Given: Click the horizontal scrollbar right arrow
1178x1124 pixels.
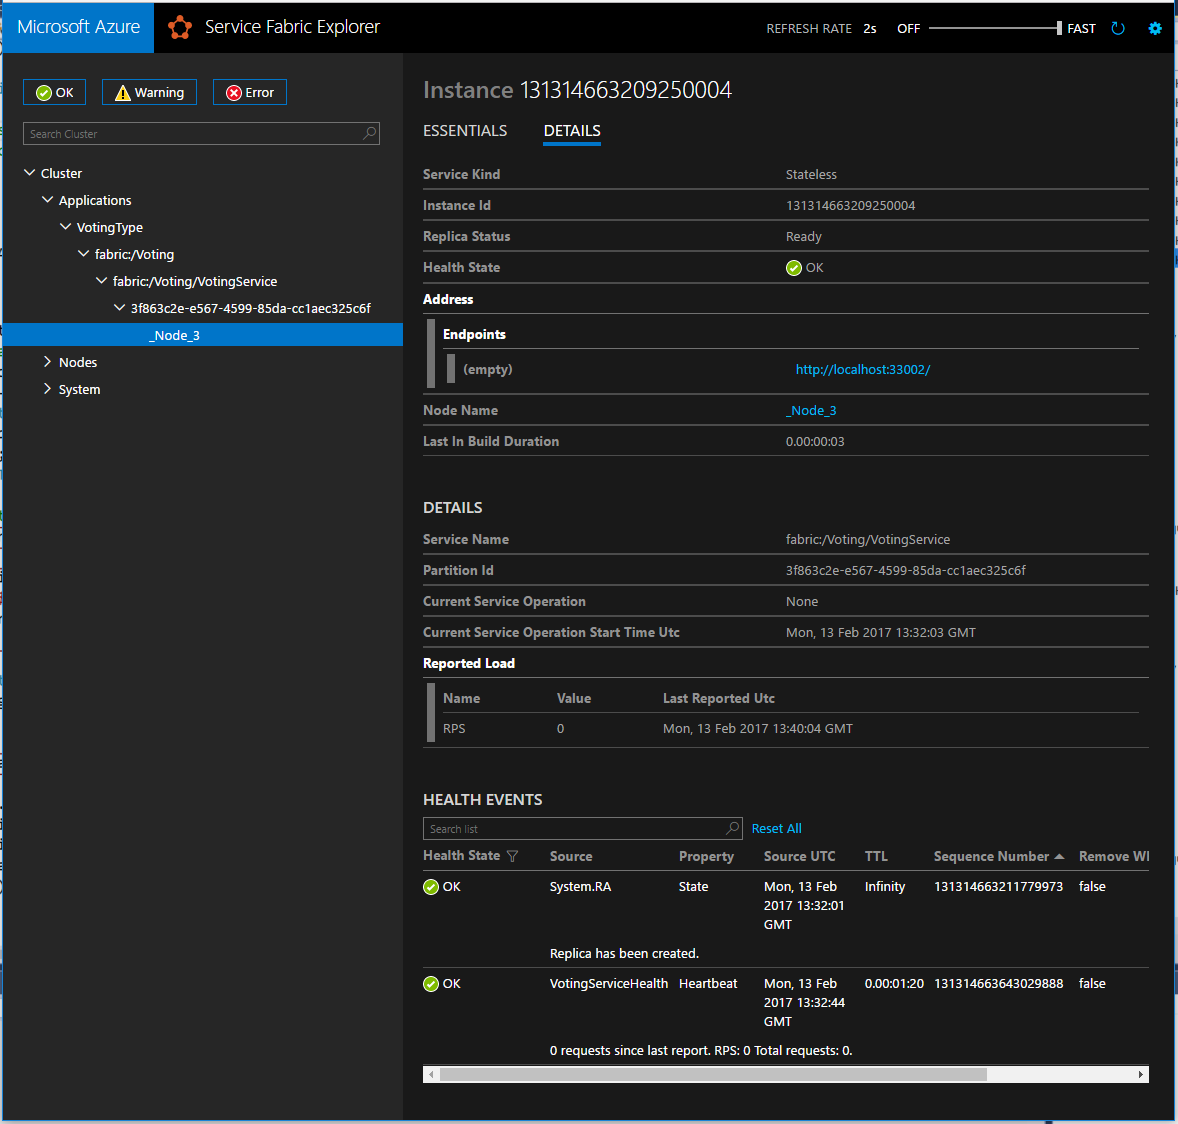Looking at the screenshot, I should tap(1140, 1074).
